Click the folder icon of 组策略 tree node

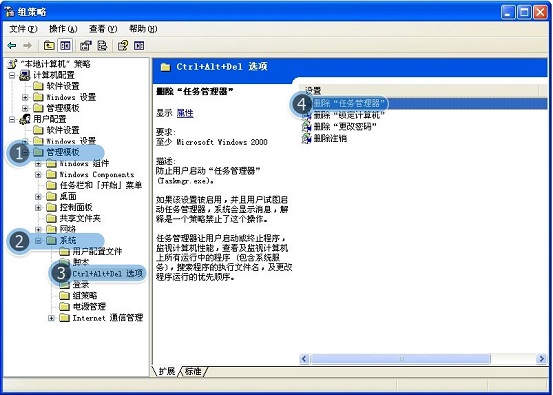pos(64,295)
